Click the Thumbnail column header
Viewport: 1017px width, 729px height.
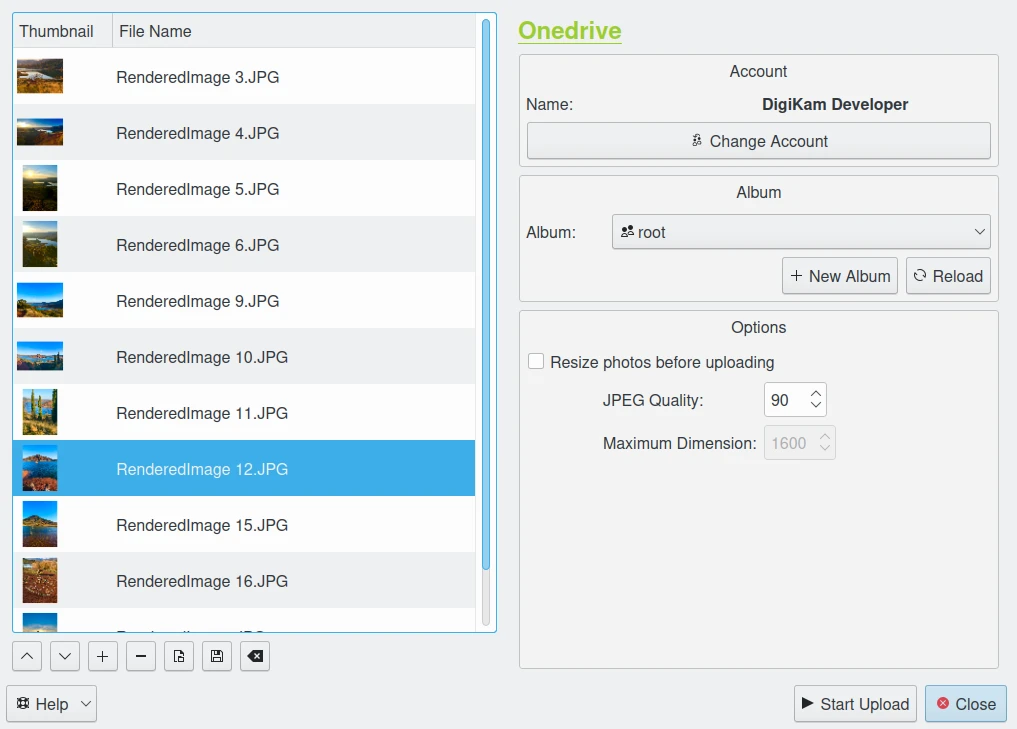57,31
